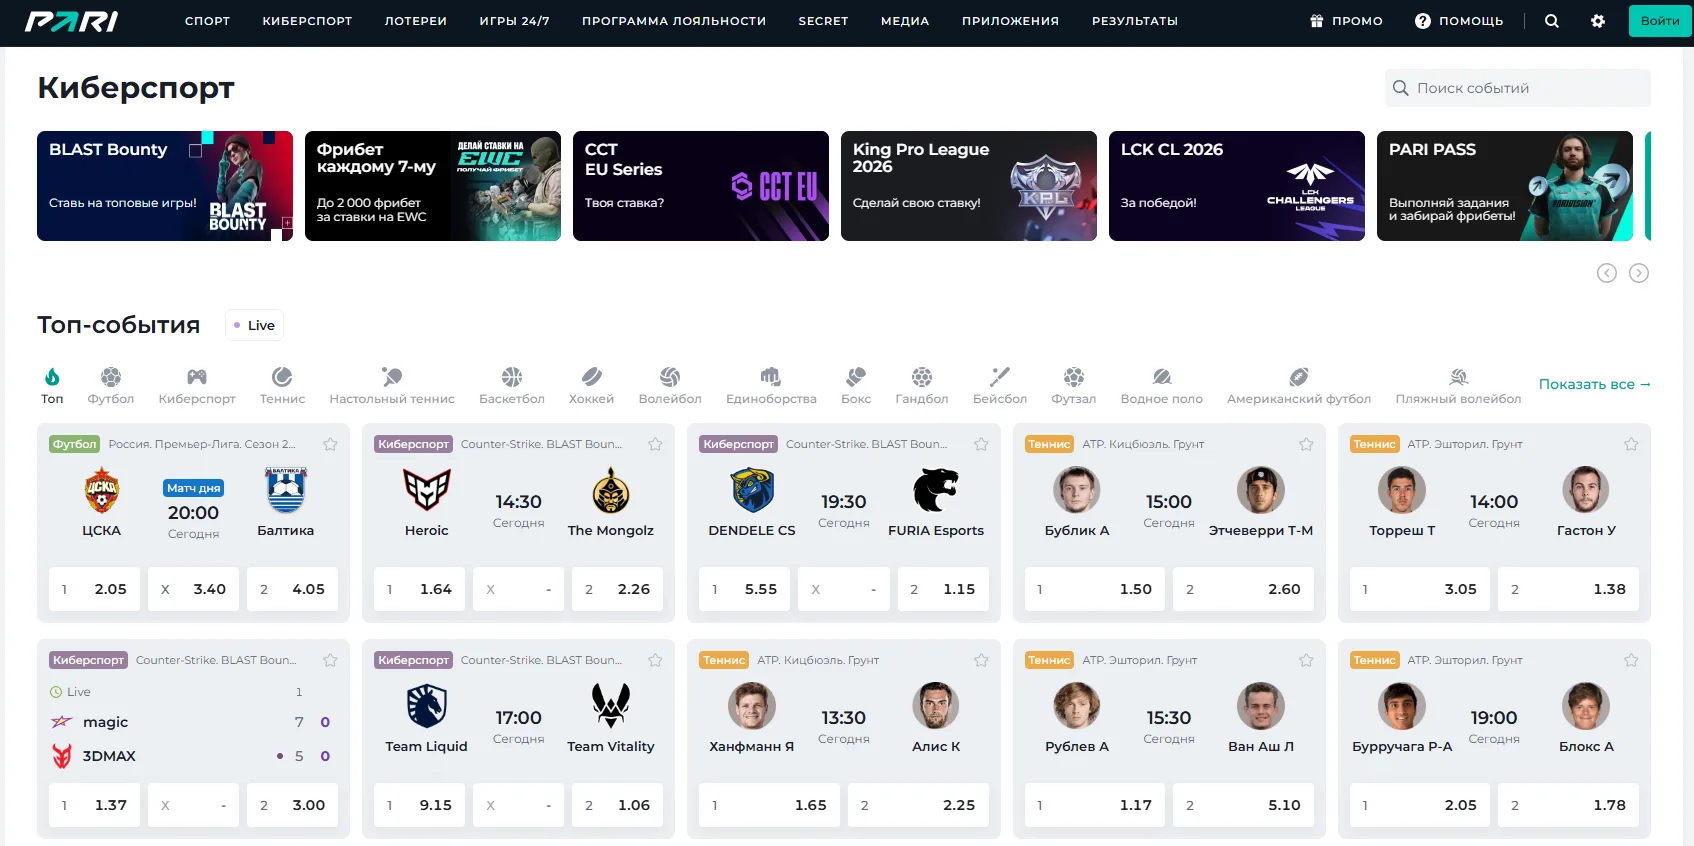The image size is (1694, 846).
Task: Filter top events by Волейбол
Action: (670, 385)
